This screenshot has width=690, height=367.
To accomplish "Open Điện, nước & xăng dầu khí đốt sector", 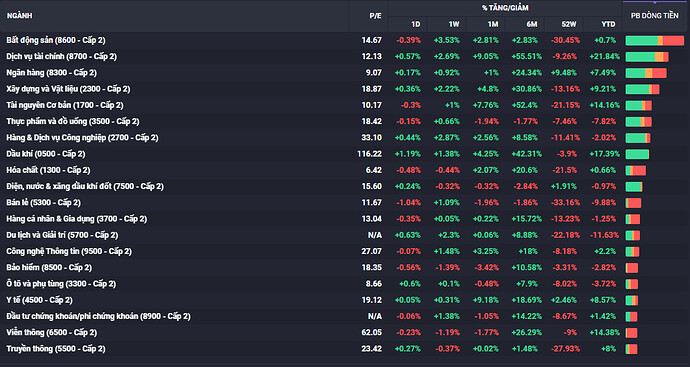I will tap(85, 187).
